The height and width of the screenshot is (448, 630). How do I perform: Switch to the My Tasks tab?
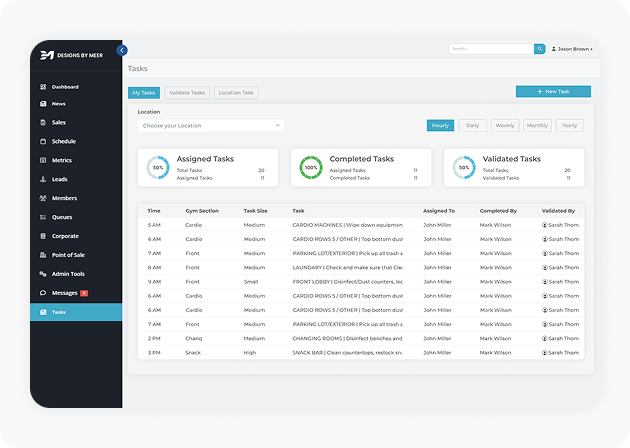click(144, 93)
